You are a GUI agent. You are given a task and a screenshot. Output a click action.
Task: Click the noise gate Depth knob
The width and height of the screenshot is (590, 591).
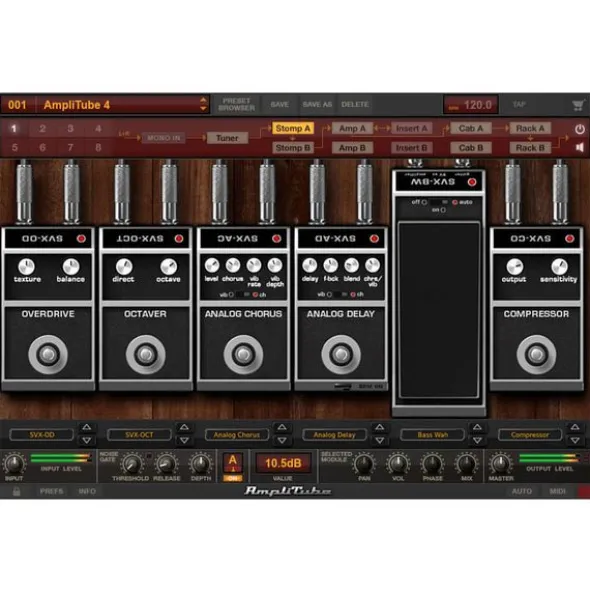201,464
